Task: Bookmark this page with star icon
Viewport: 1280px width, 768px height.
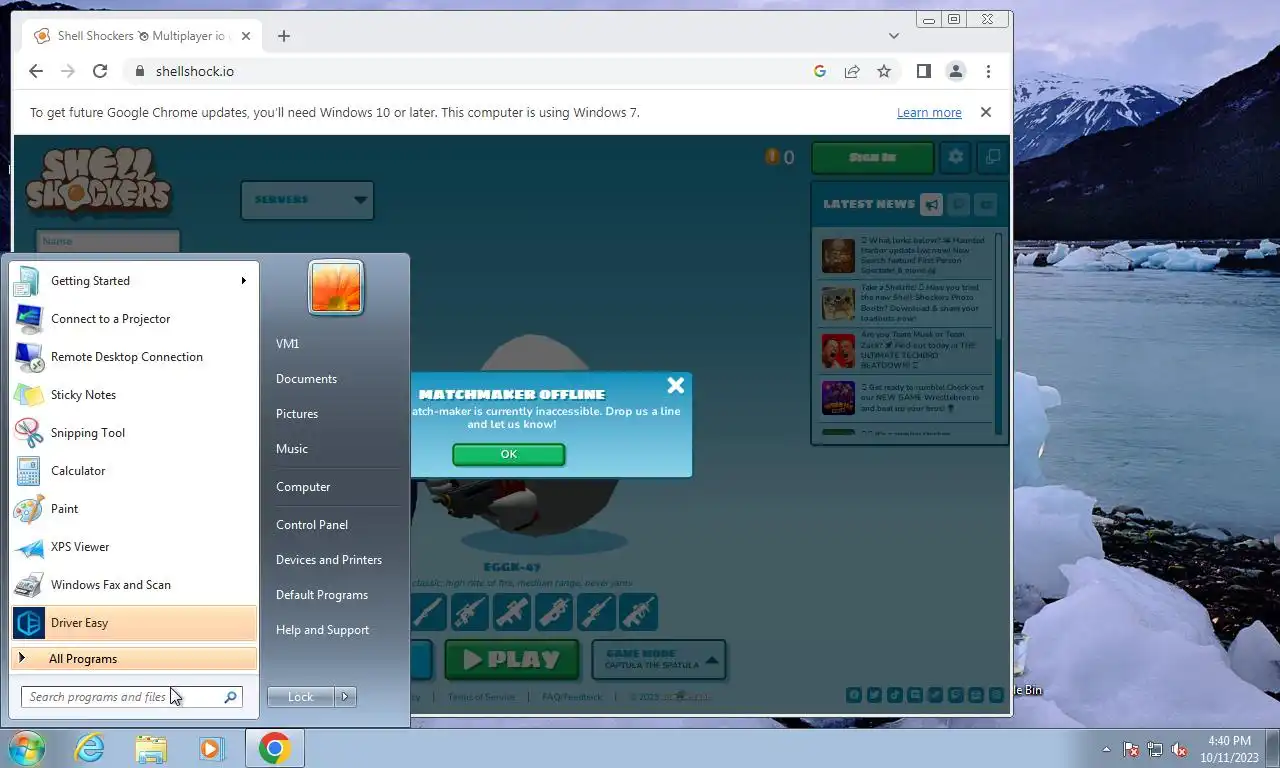Action: pos(884,71)
